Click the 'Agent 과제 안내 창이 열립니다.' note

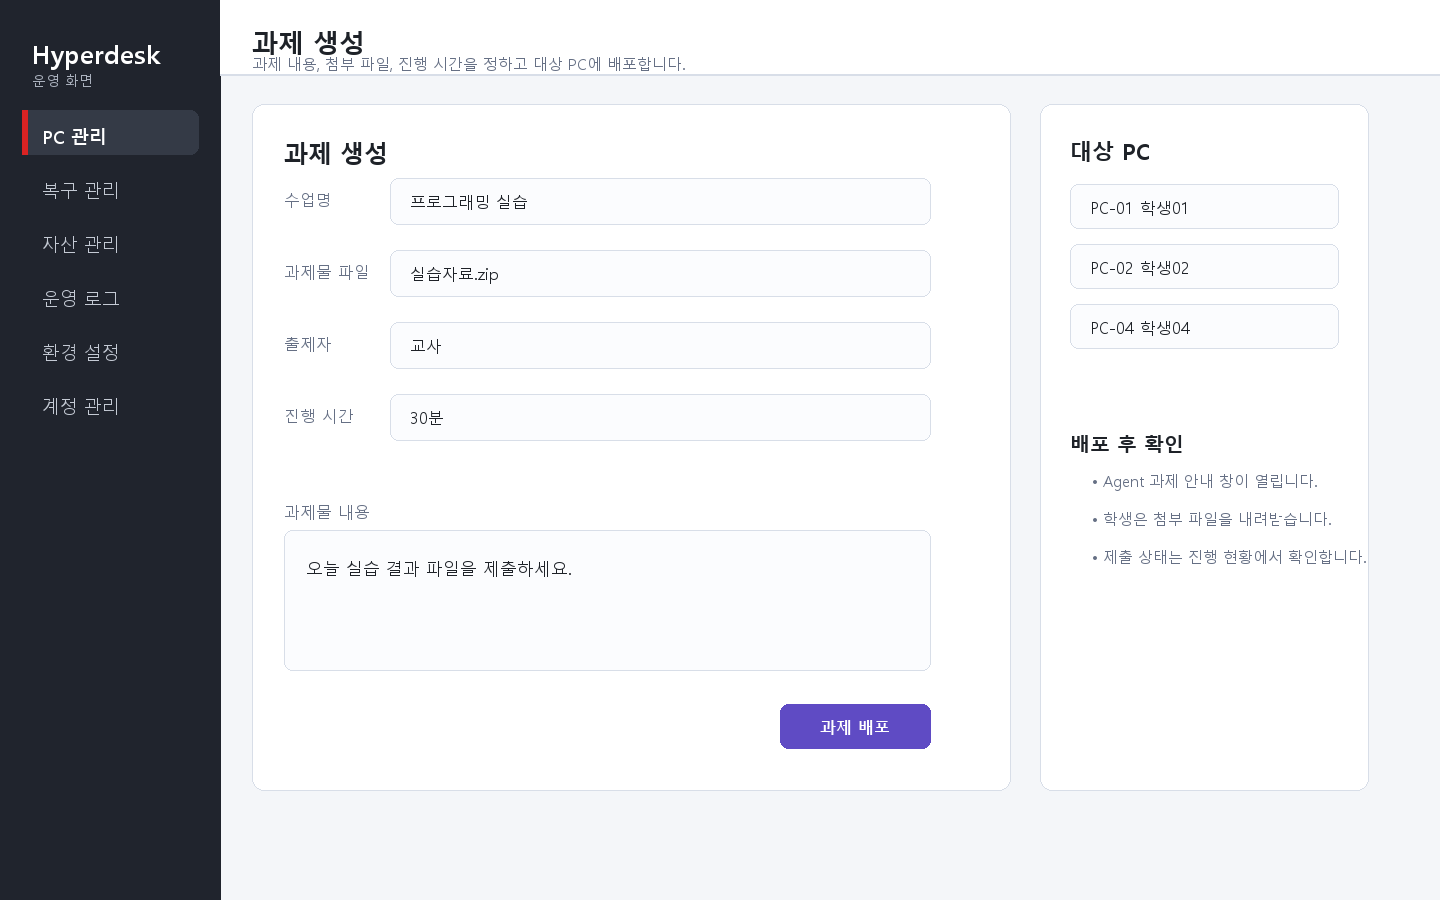1210,481
